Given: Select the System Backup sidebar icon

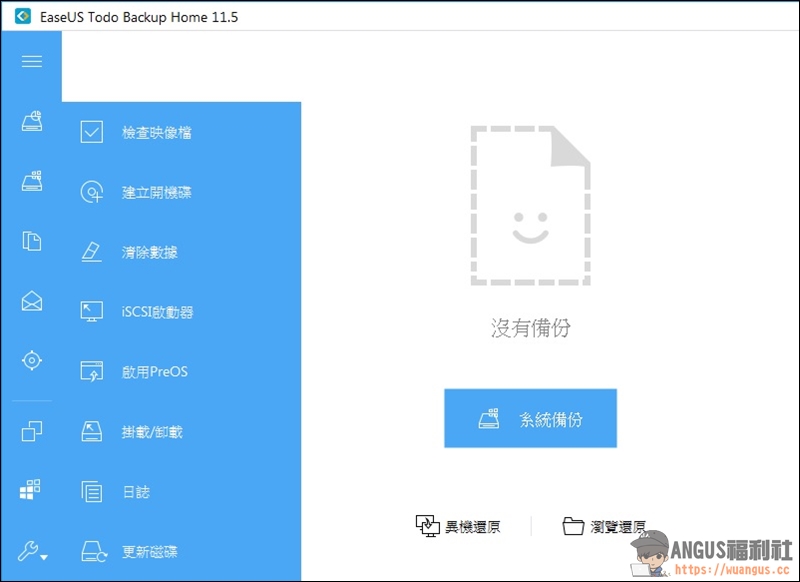Looking at the screenshot, I should tap(31, 181).
